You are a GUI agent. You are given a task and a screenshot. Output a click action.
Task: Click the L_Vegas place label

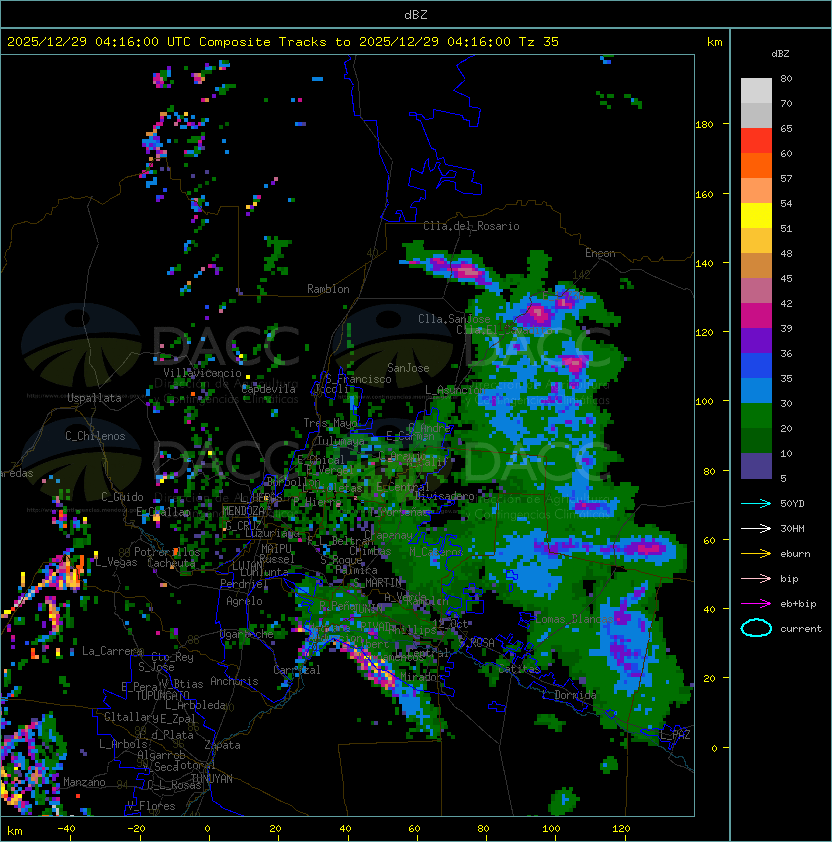pyautogui.click(x=116, y=562)
